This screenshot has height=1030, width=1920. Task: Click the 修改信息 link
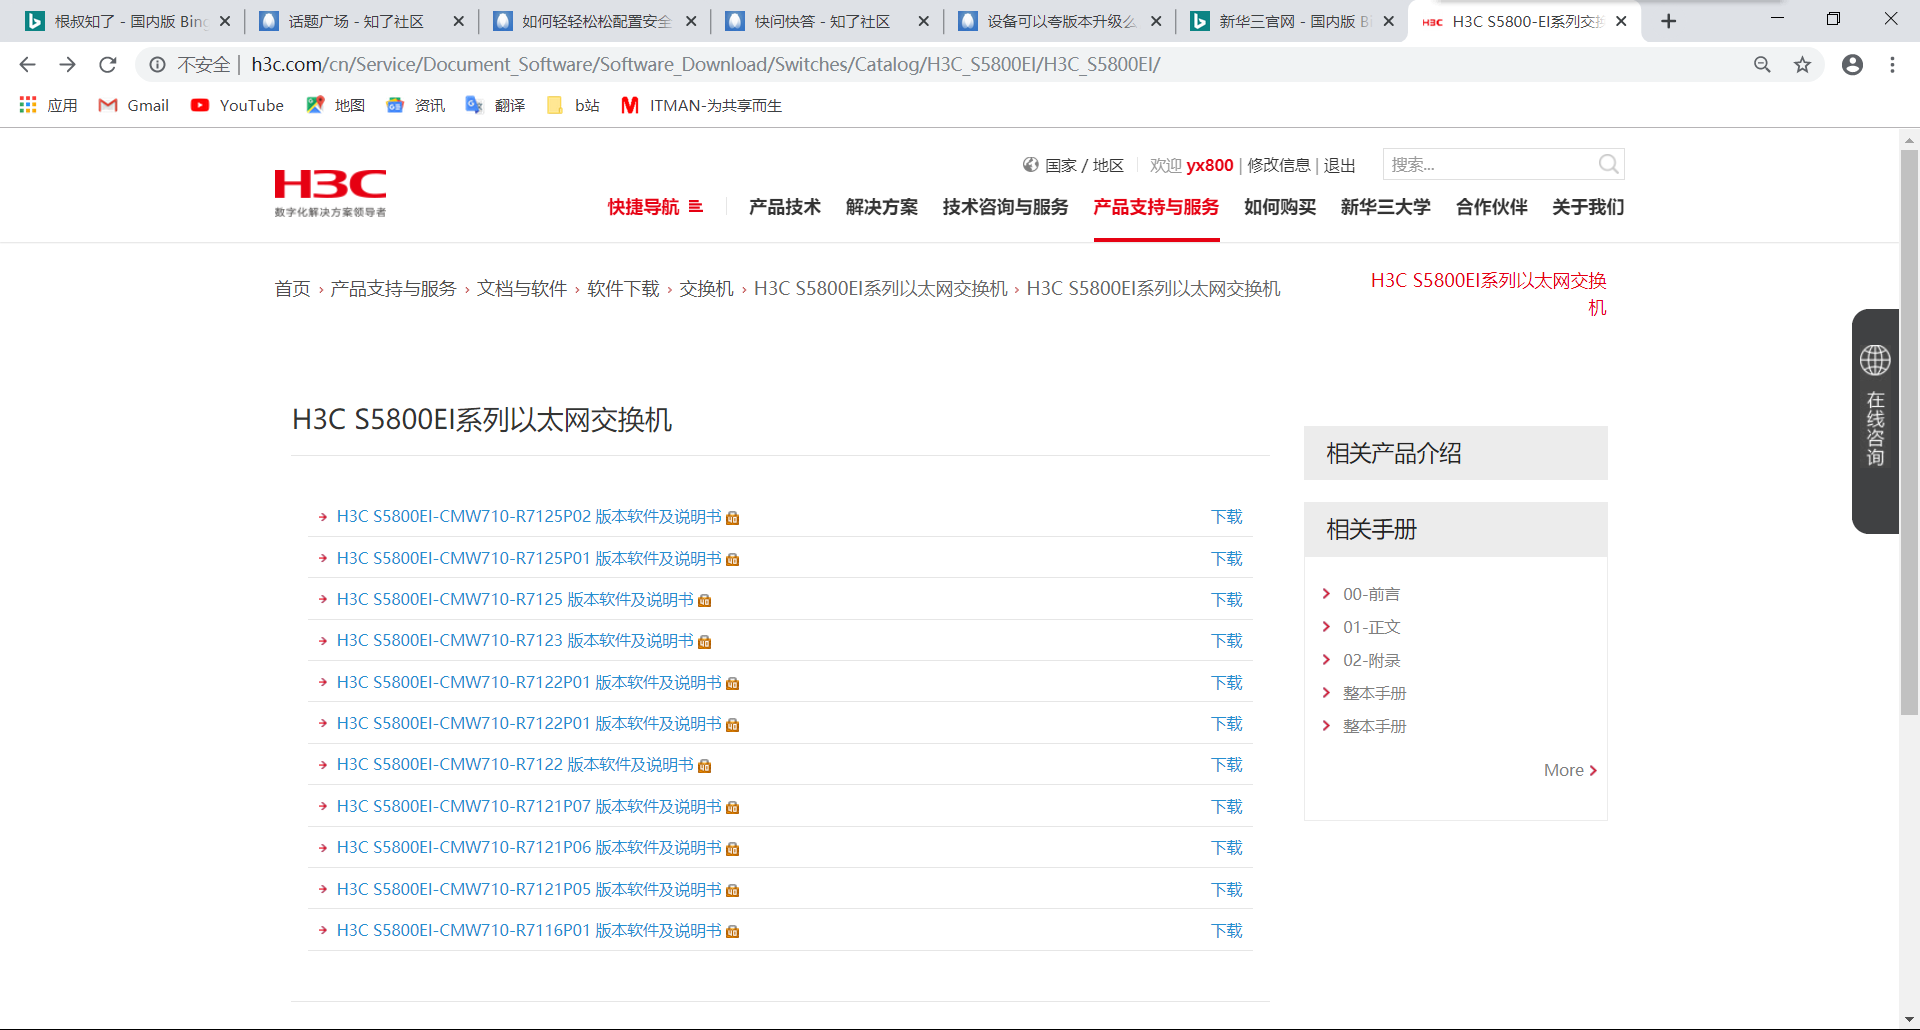click(x=1279, y=165)
